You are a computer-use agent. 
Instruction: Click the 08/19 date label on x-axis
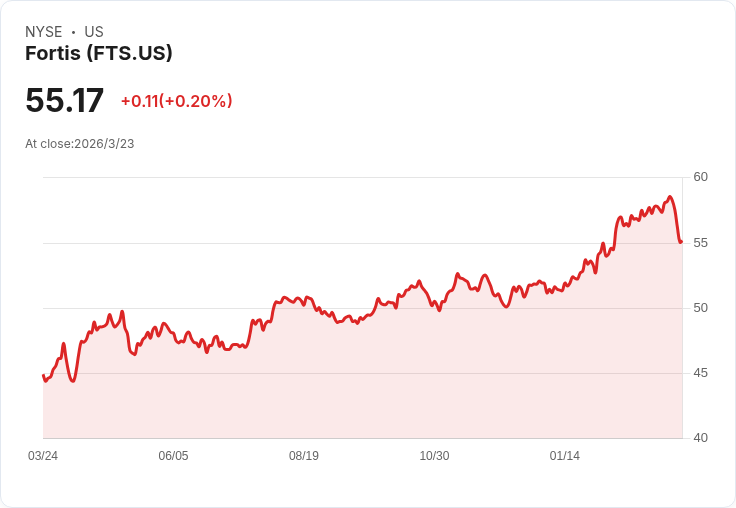click(304, 456)
